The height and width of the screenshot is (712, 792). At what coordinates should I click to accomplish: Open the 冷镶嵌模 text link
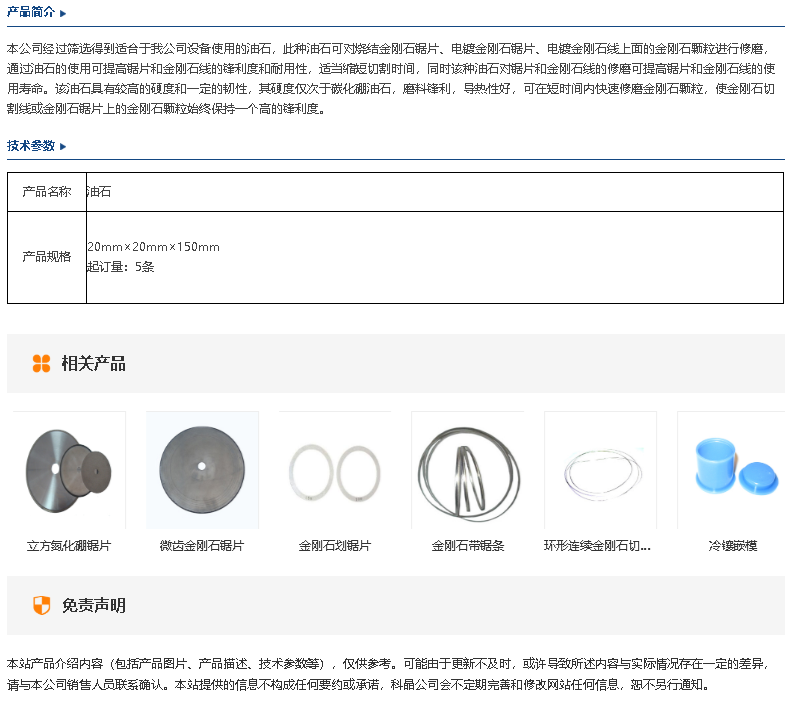click(x=732, y=546)
